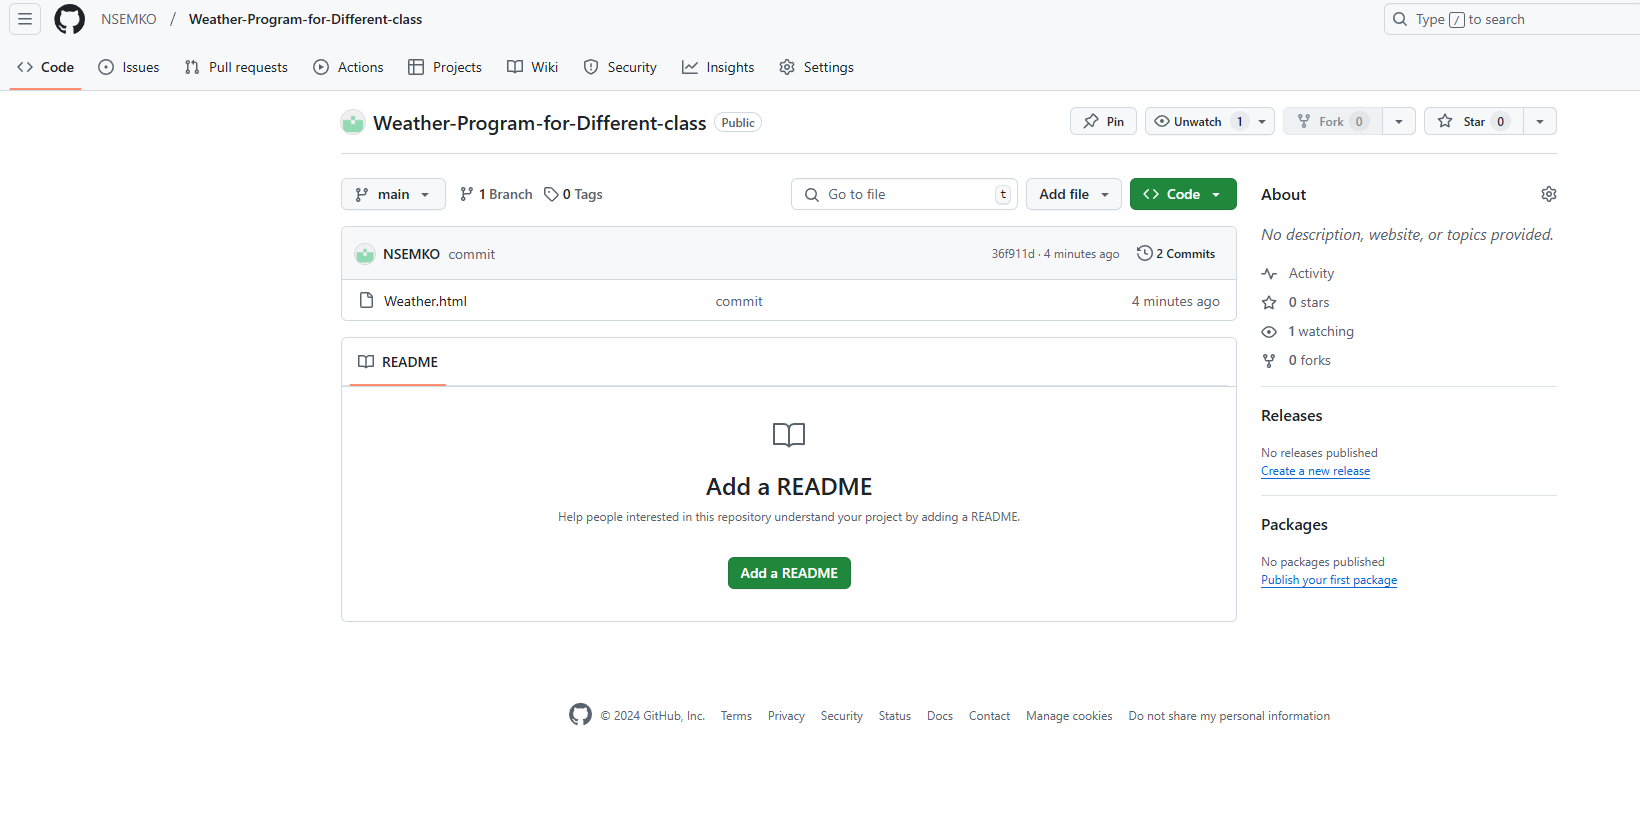Open the main branch selector dropdown
Screen dimensions: 1640x830
[393, 194]
